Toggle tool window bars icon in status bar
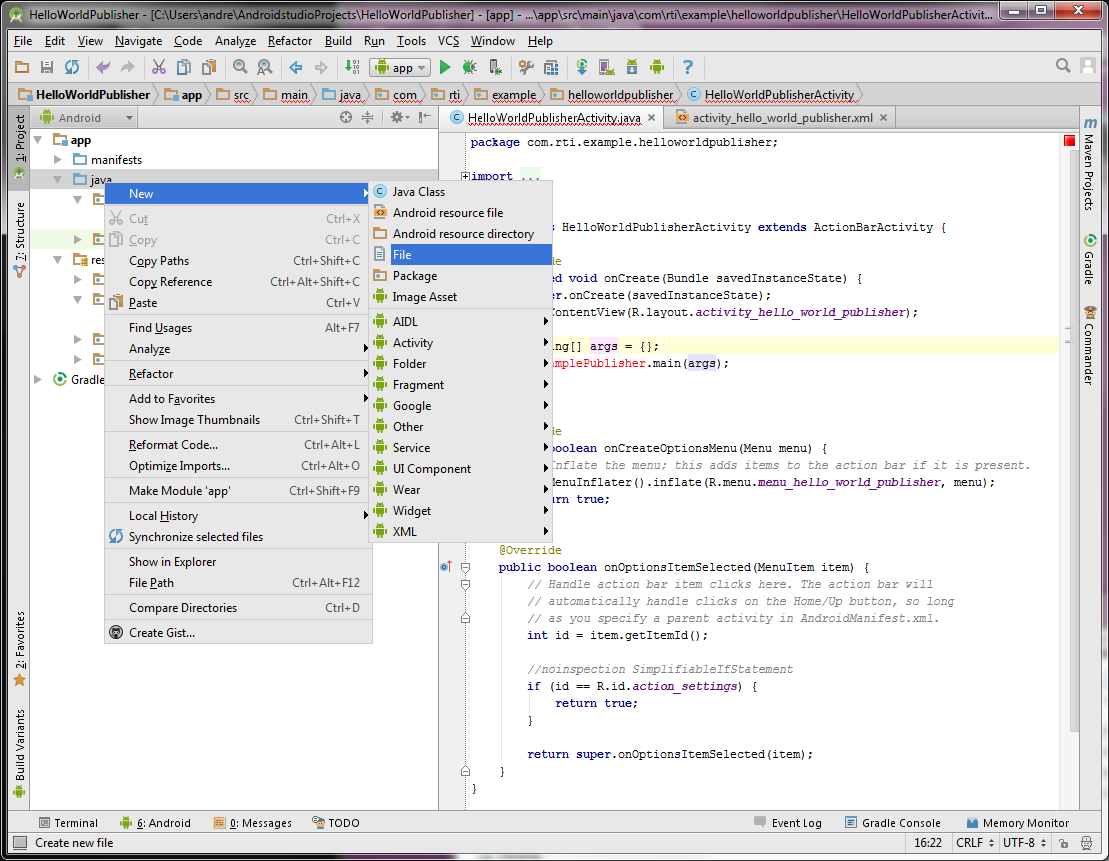Screen dimensions: 1109x861 [x=20, y=843]
